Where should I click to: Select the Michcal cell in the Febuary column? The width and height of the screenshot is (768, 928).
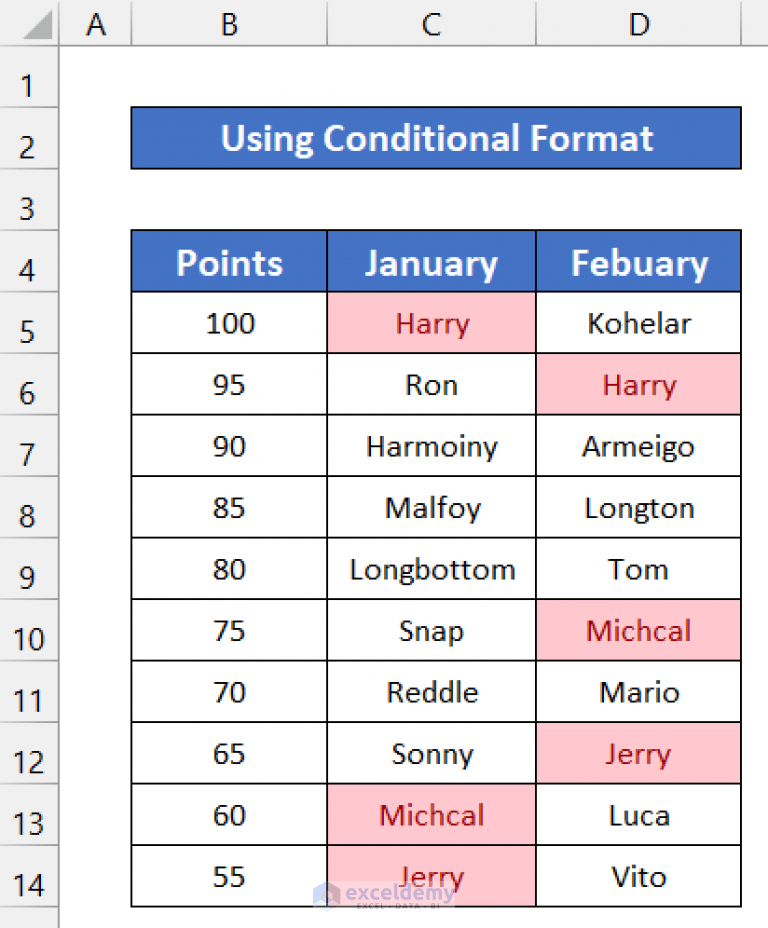[x=639, y=630]
